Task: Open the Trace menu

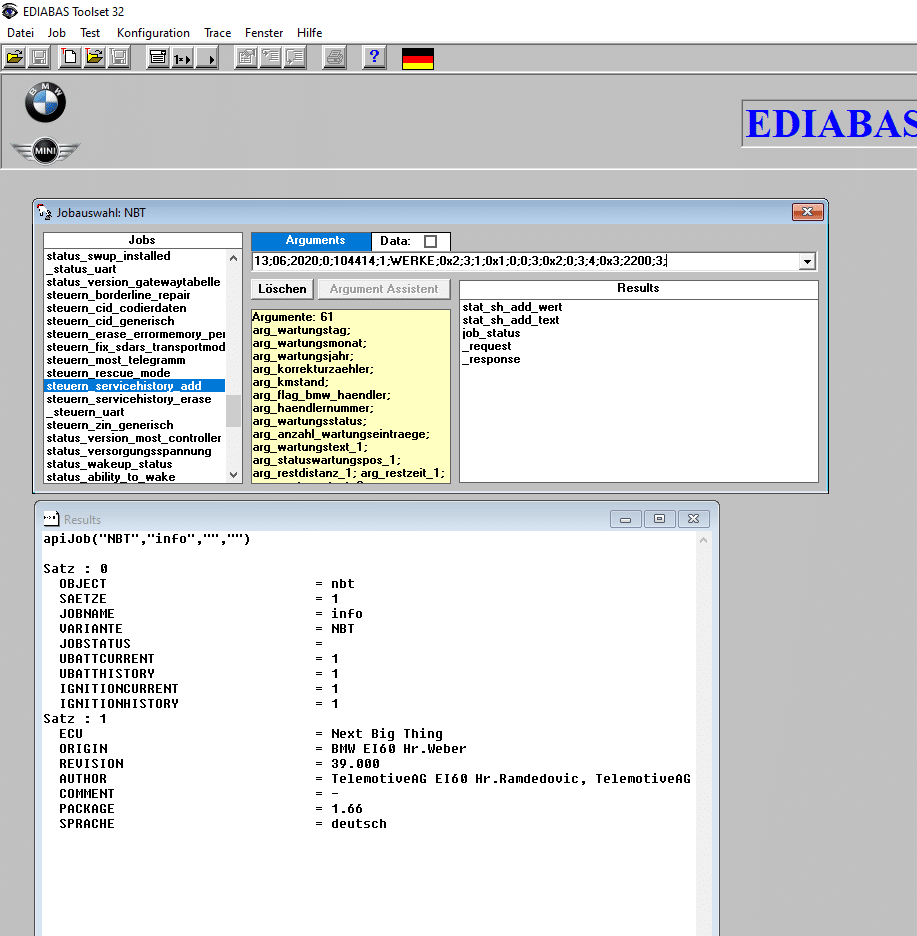Action: tap(217, 33)
